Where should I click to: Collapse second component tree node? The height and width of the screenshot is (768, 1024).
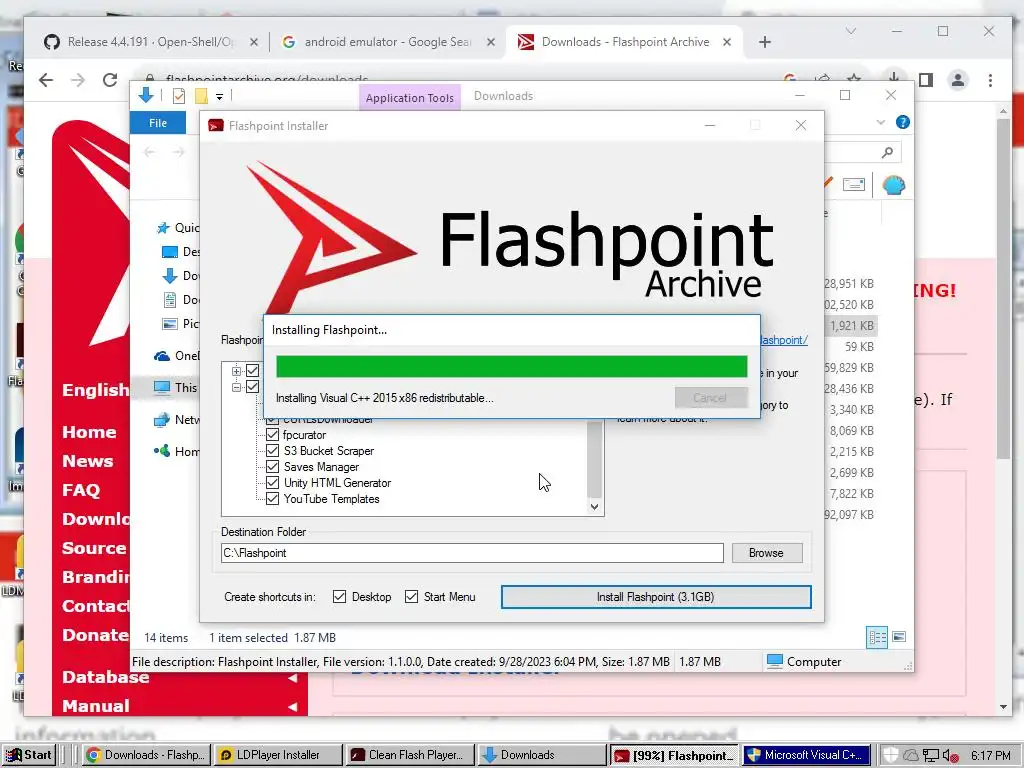click(x=236, y=387)
